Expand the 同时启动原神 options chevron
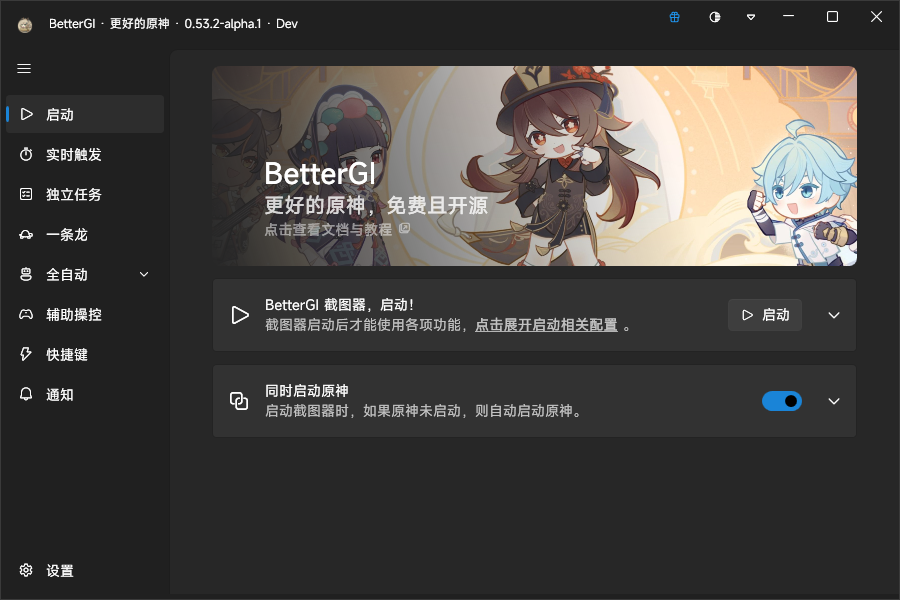900x600 pixels. pyautogui.click(x=834, y=401)
